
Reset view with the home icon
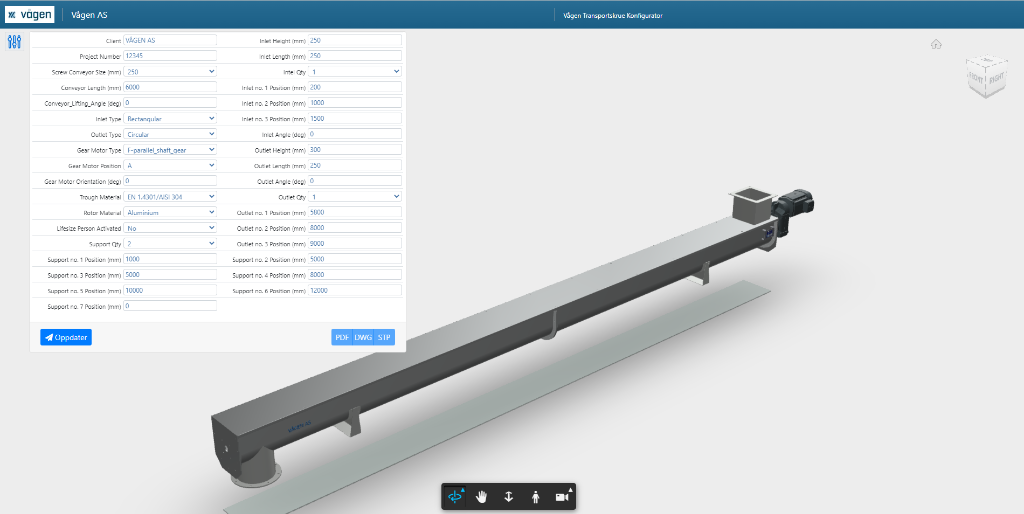[936, 44]
